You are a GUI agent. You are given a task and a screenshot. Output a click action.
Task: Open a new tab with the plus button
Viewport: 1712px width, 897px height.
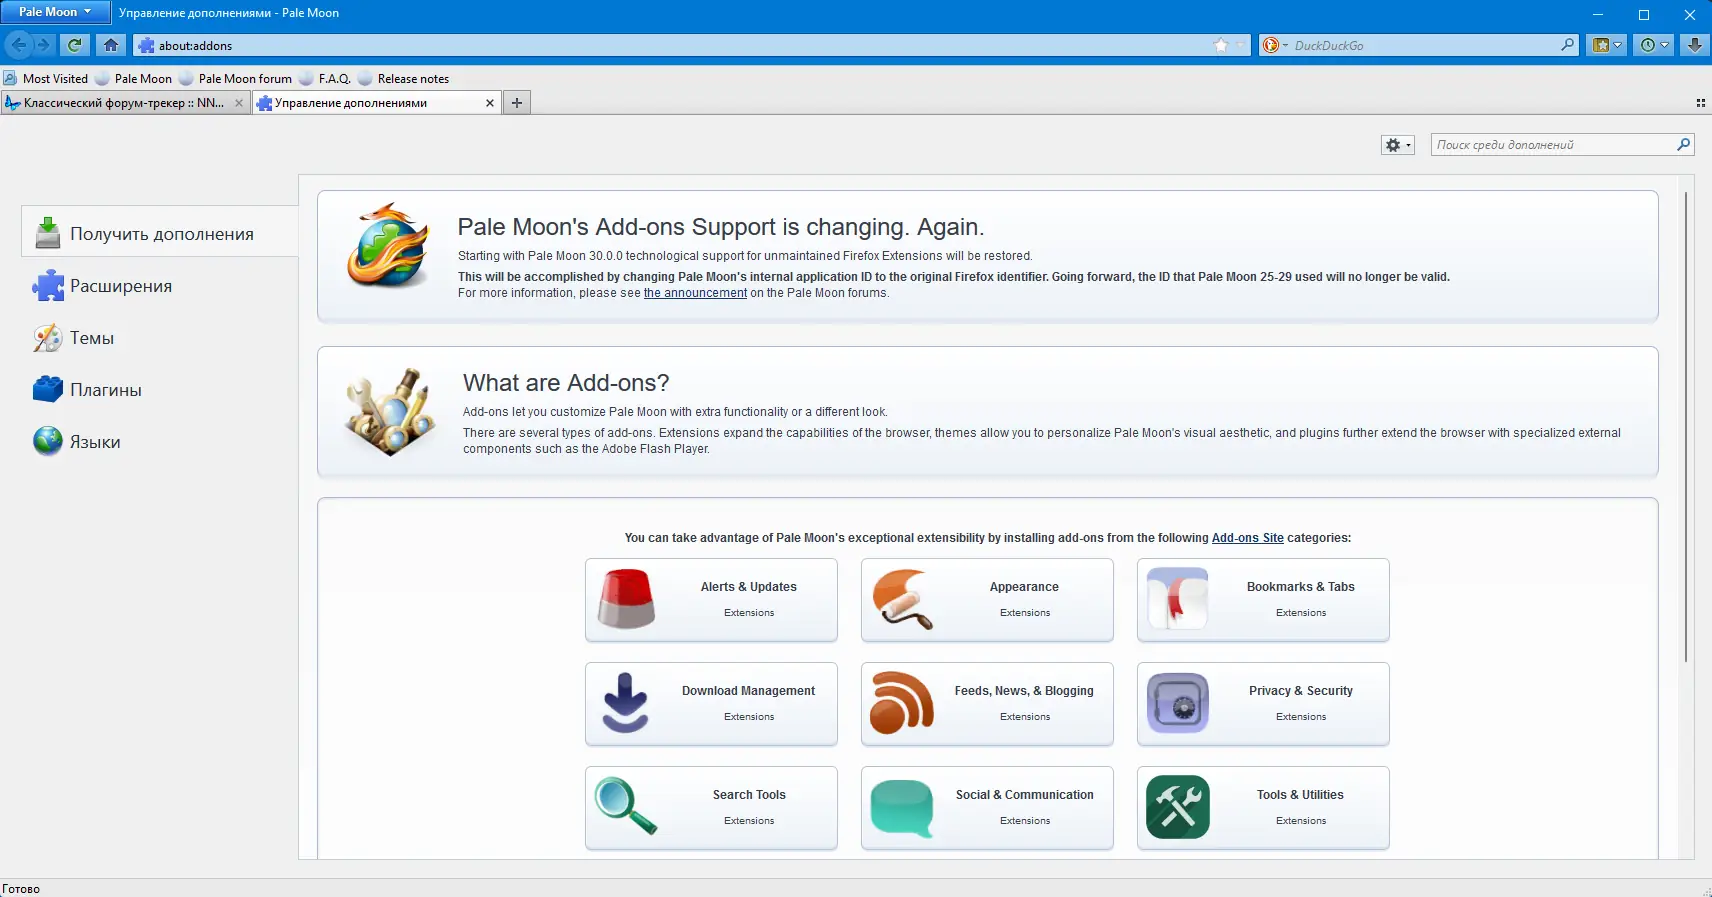point(517,103)
